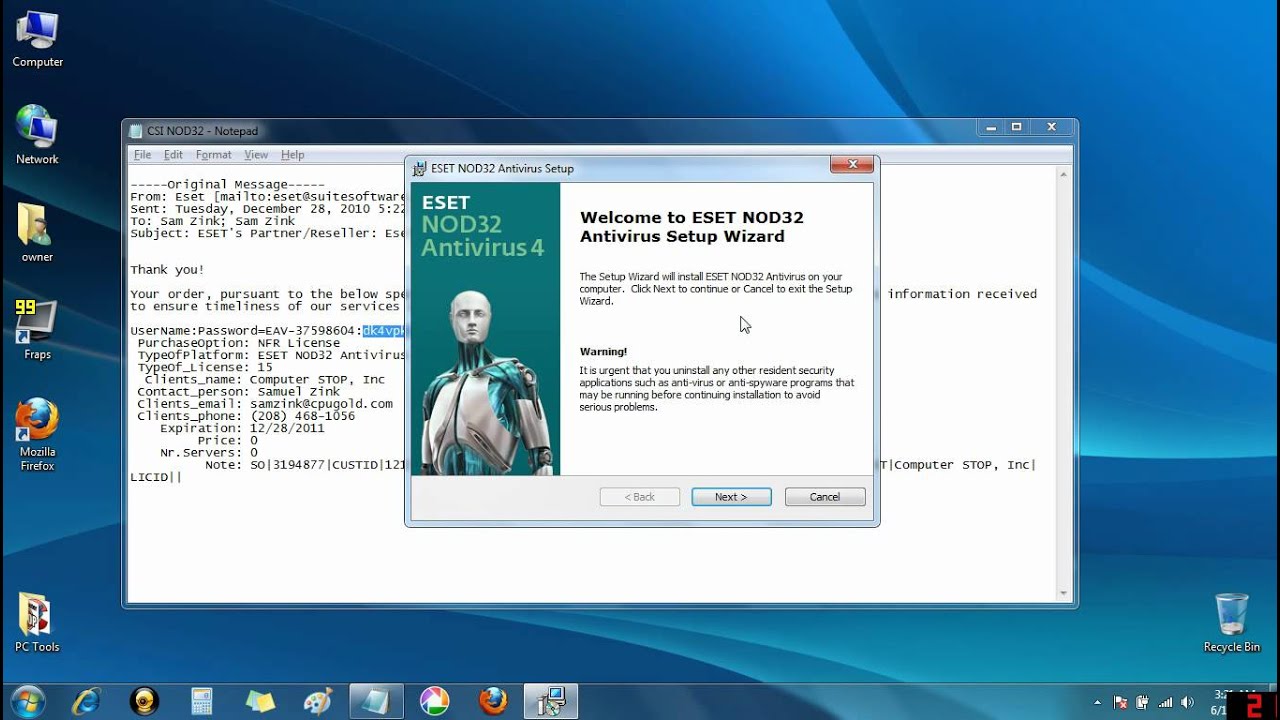
Task: Switch to Notepad via the taskbar
Action: point(376,702)
